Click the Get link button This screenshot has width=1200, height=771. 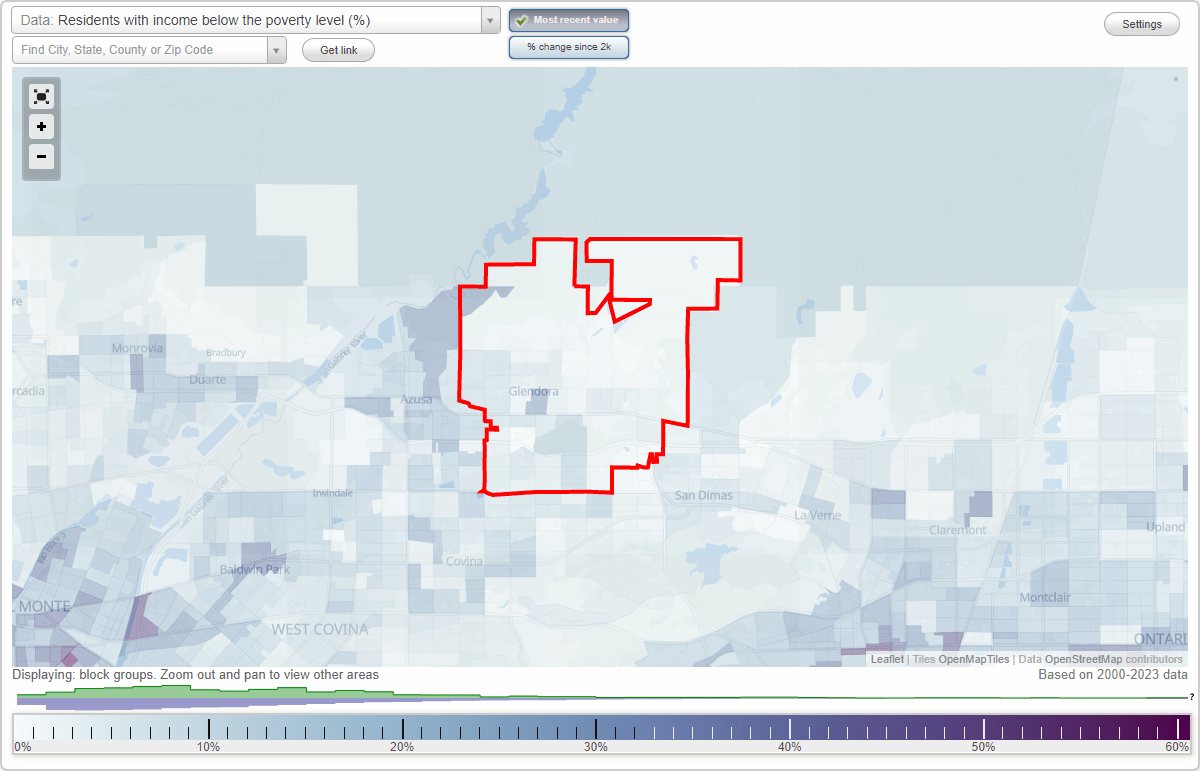coord(338,50)
